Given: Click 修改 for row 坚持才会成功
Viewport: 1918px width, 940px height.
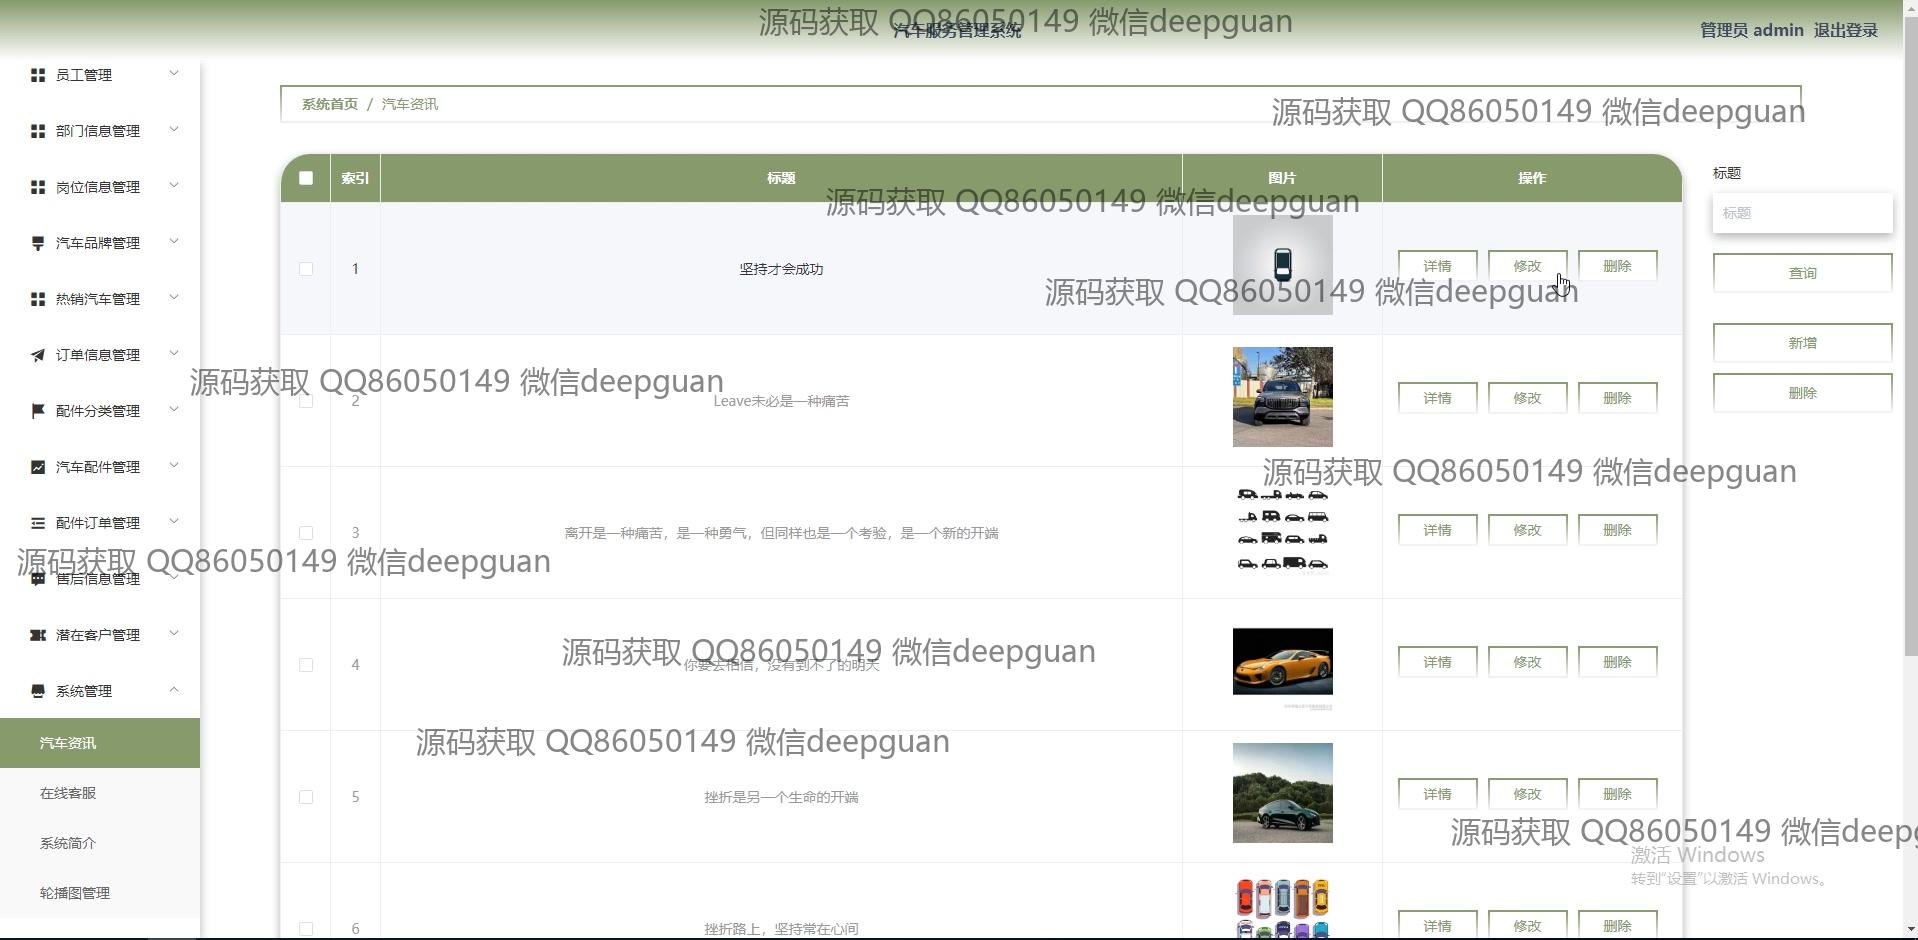Looking at the screenshot, I should [1527, 266].
